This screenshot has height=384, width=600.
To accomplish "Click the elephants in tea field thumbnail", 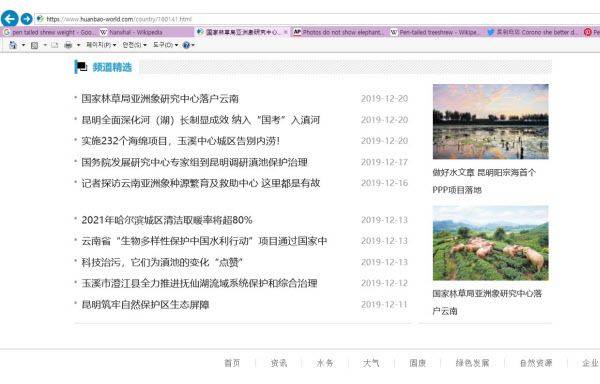I will (491, 243).
